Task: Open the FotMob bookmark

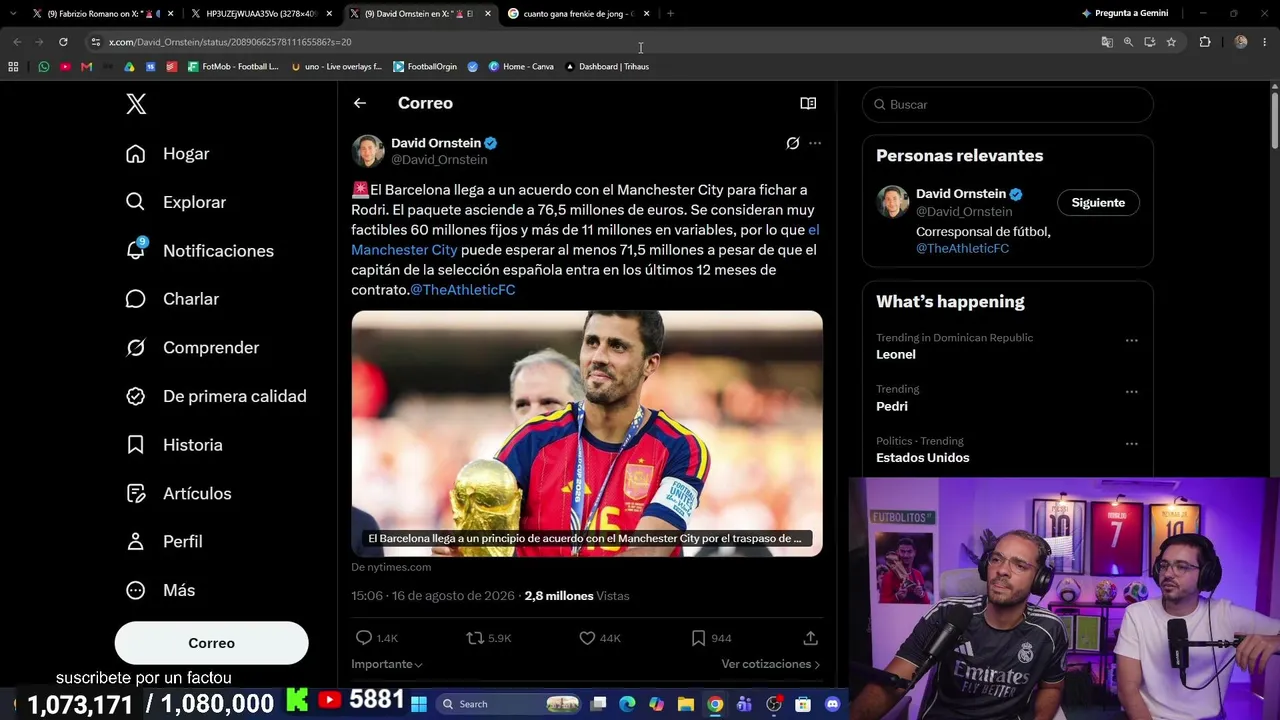Action: 234,67
